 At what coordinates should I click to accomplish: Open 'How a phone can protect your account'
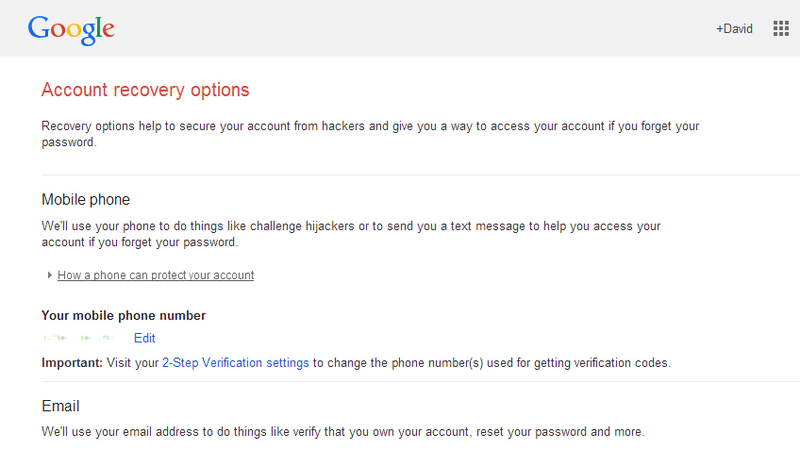156,275
